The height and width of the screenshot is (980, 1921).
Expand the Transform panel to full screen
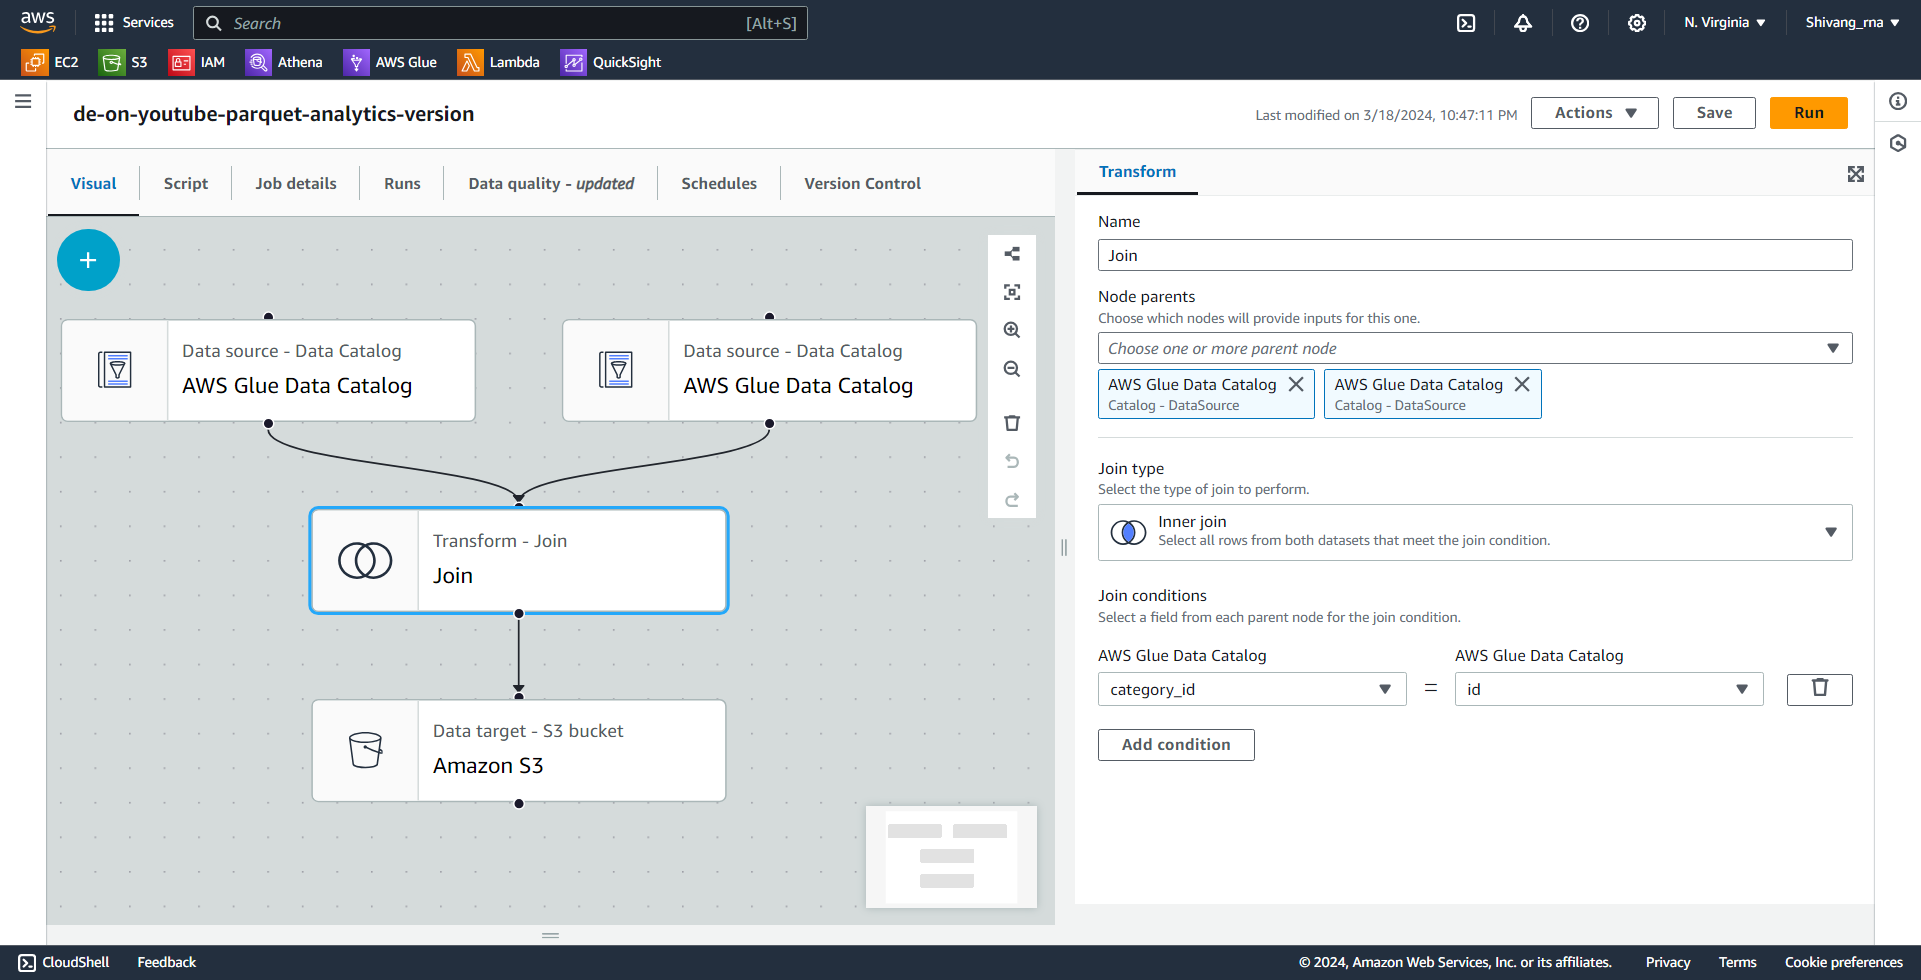click(1856, 174)
